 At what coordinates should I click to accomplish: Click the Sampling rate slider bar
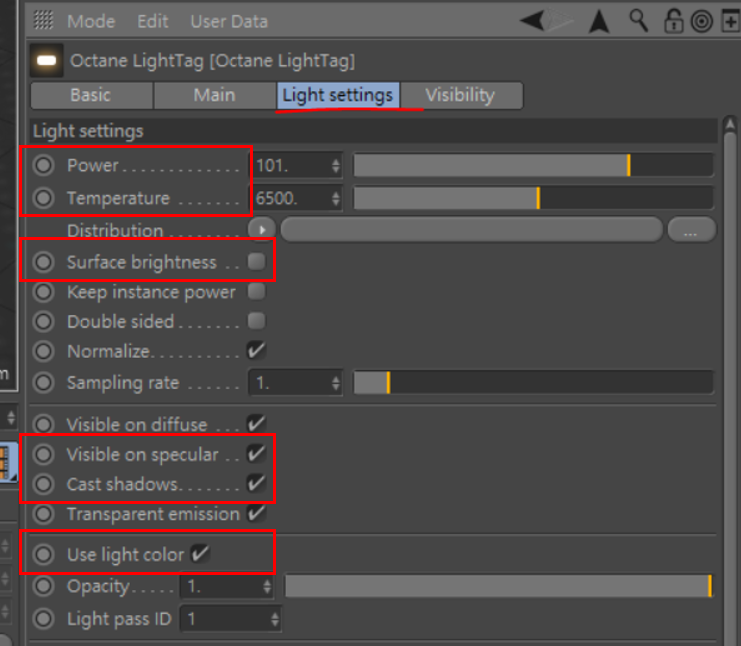point(534,383)
